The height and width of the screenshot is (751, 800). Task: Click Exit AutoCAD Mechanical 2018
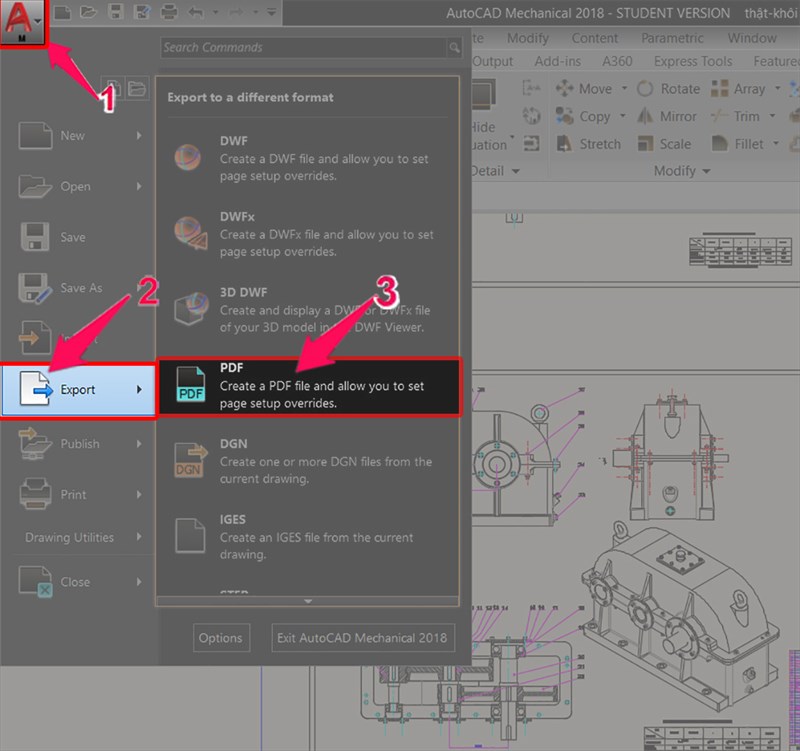[362, 638]
